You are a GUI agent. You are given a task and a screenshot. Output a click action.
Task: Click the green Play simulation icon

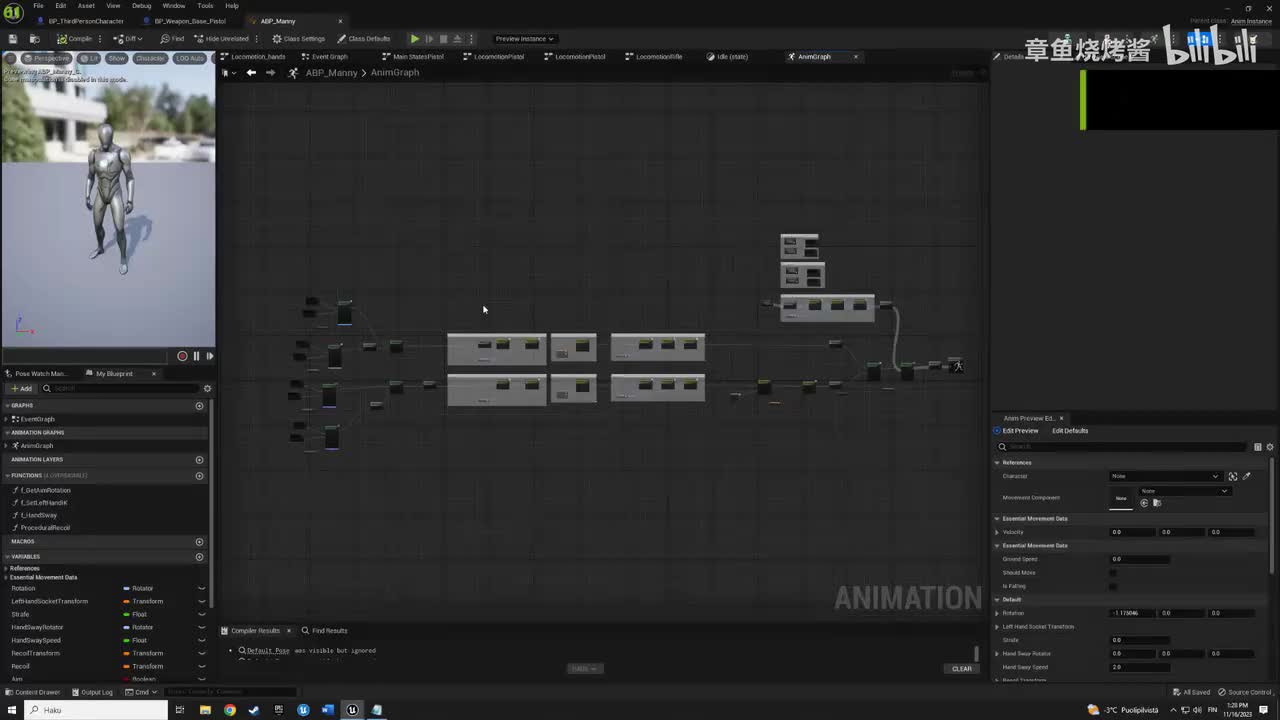click(415, 39)
